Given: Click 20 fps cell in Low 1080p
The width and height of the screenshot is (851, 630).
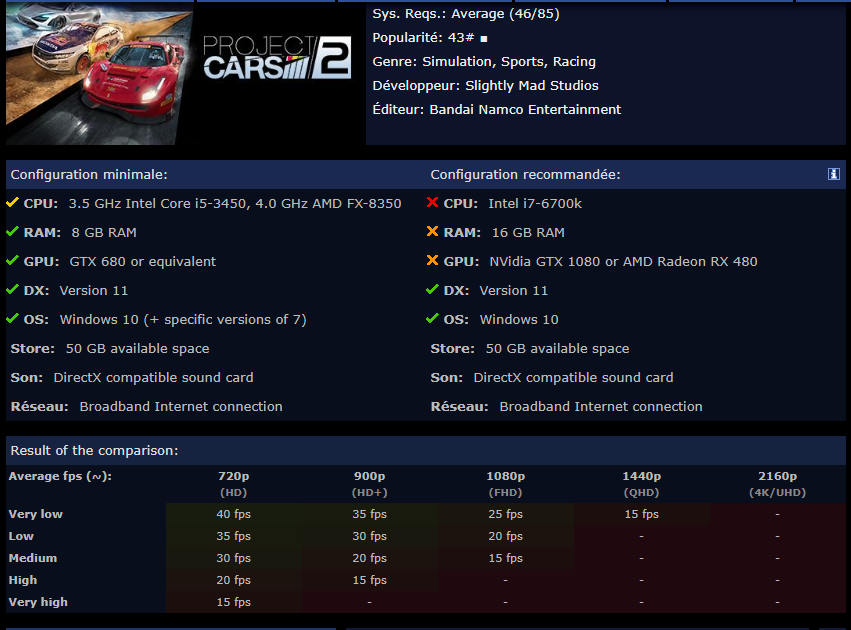Looking at the screenshot, I should pyautogui.click(x=505, y=536).
